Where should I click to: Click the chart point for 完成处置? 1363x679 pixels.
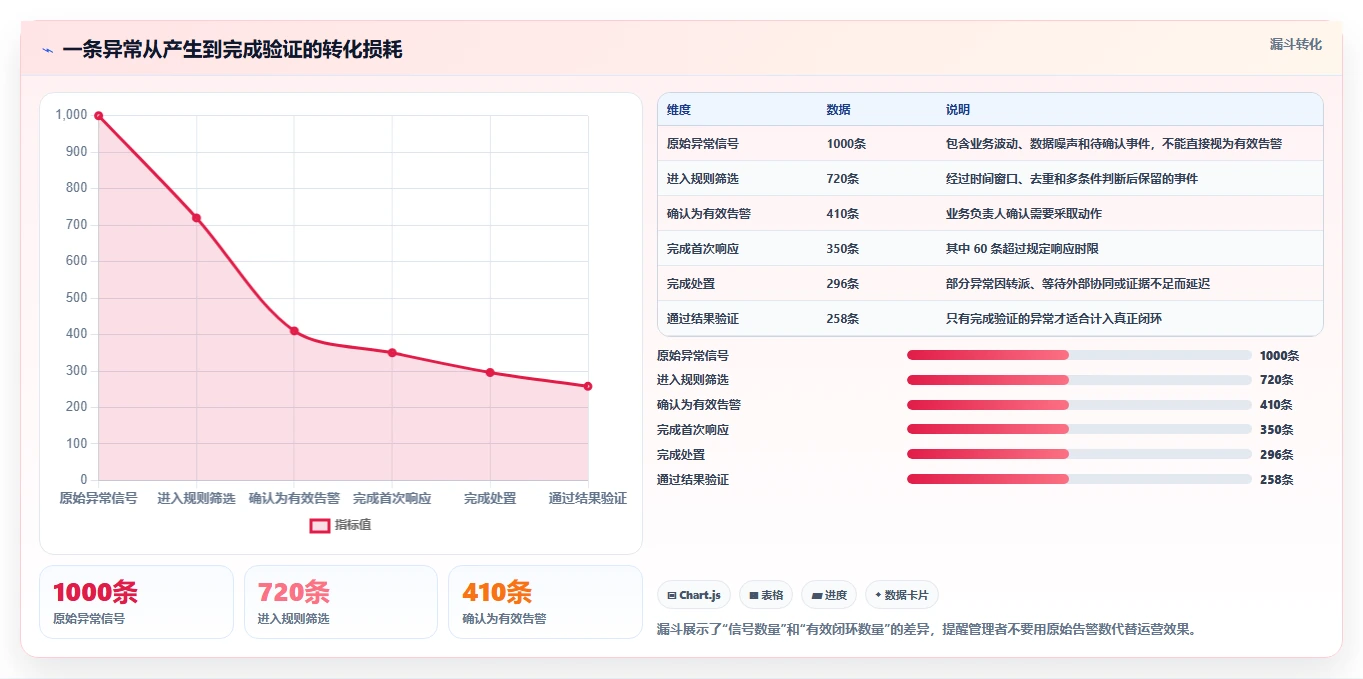coord(490,372)
